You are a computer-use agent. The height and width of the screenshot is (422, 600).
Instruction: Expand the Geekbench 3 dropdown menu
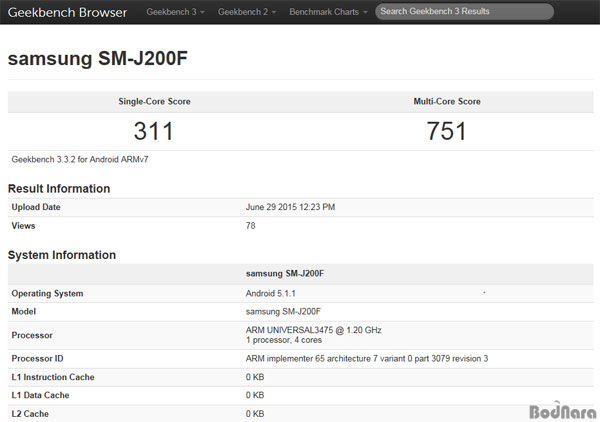coord(175,12)
